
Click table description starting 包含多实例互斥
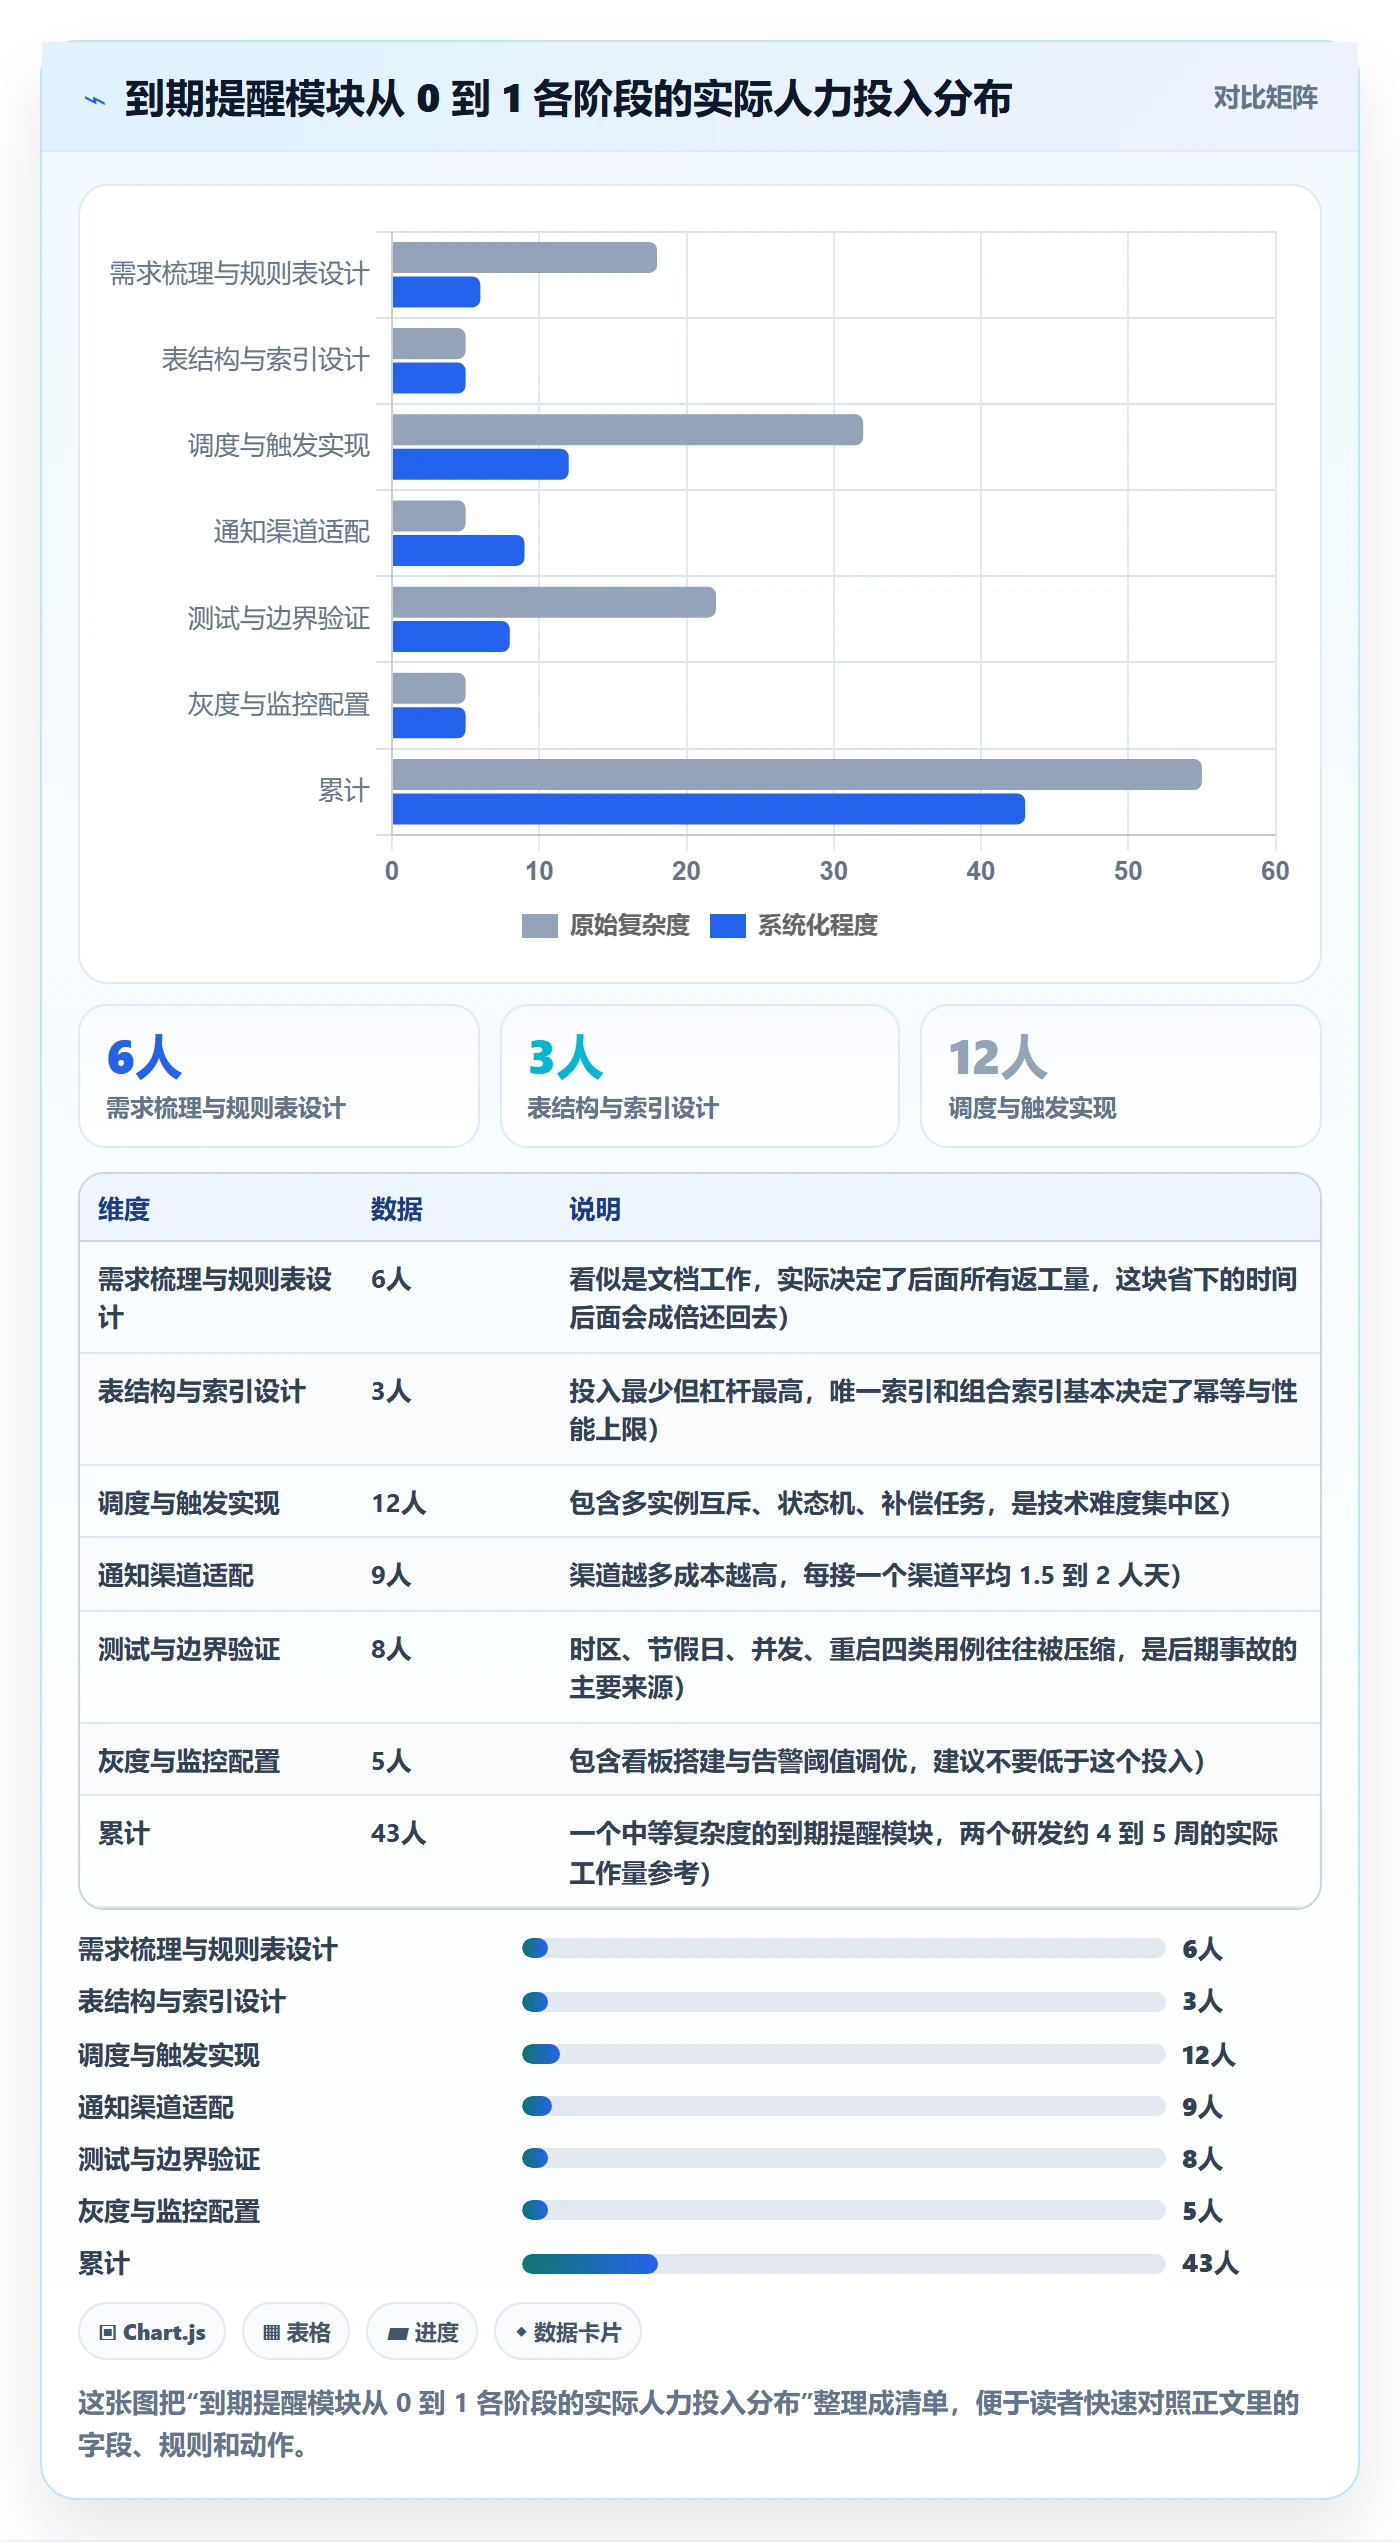click(x=900, y=1503)
